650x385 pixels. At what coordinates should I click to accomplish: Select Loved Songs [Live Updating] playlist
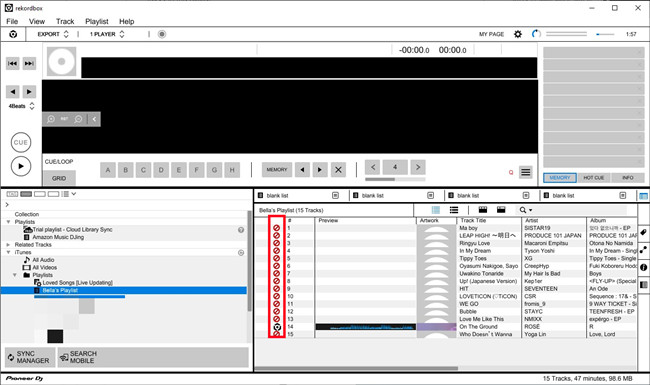pyautogui.click(x=77, y=283)
